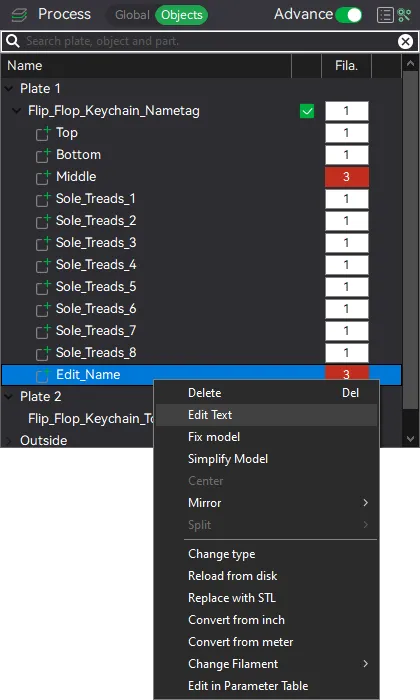Toggle the Advance switch off
The image size is (420, 700).
point(349,15)
